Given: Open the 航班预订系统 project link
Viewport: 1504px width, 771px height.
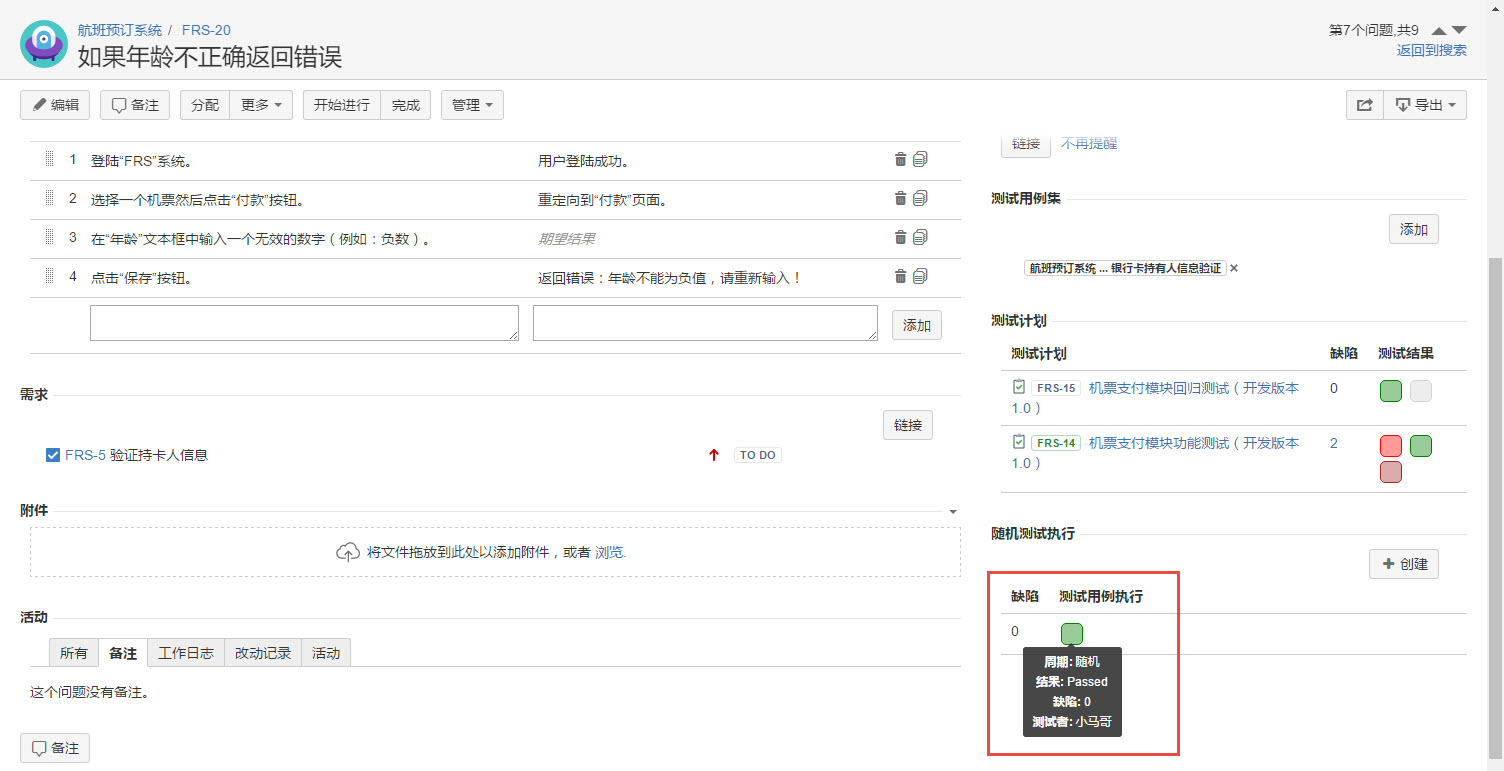Looking at the screenshot, I should click(120, 30).
